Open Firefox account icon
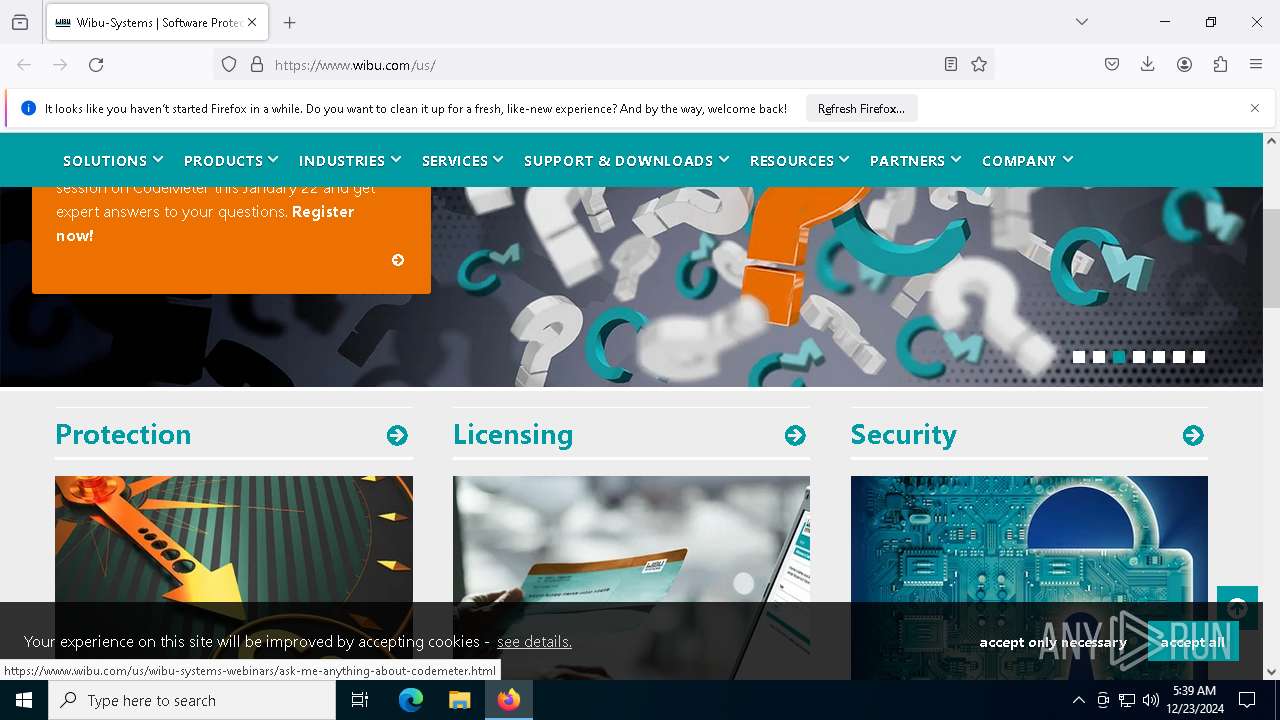 point(1184,65)
